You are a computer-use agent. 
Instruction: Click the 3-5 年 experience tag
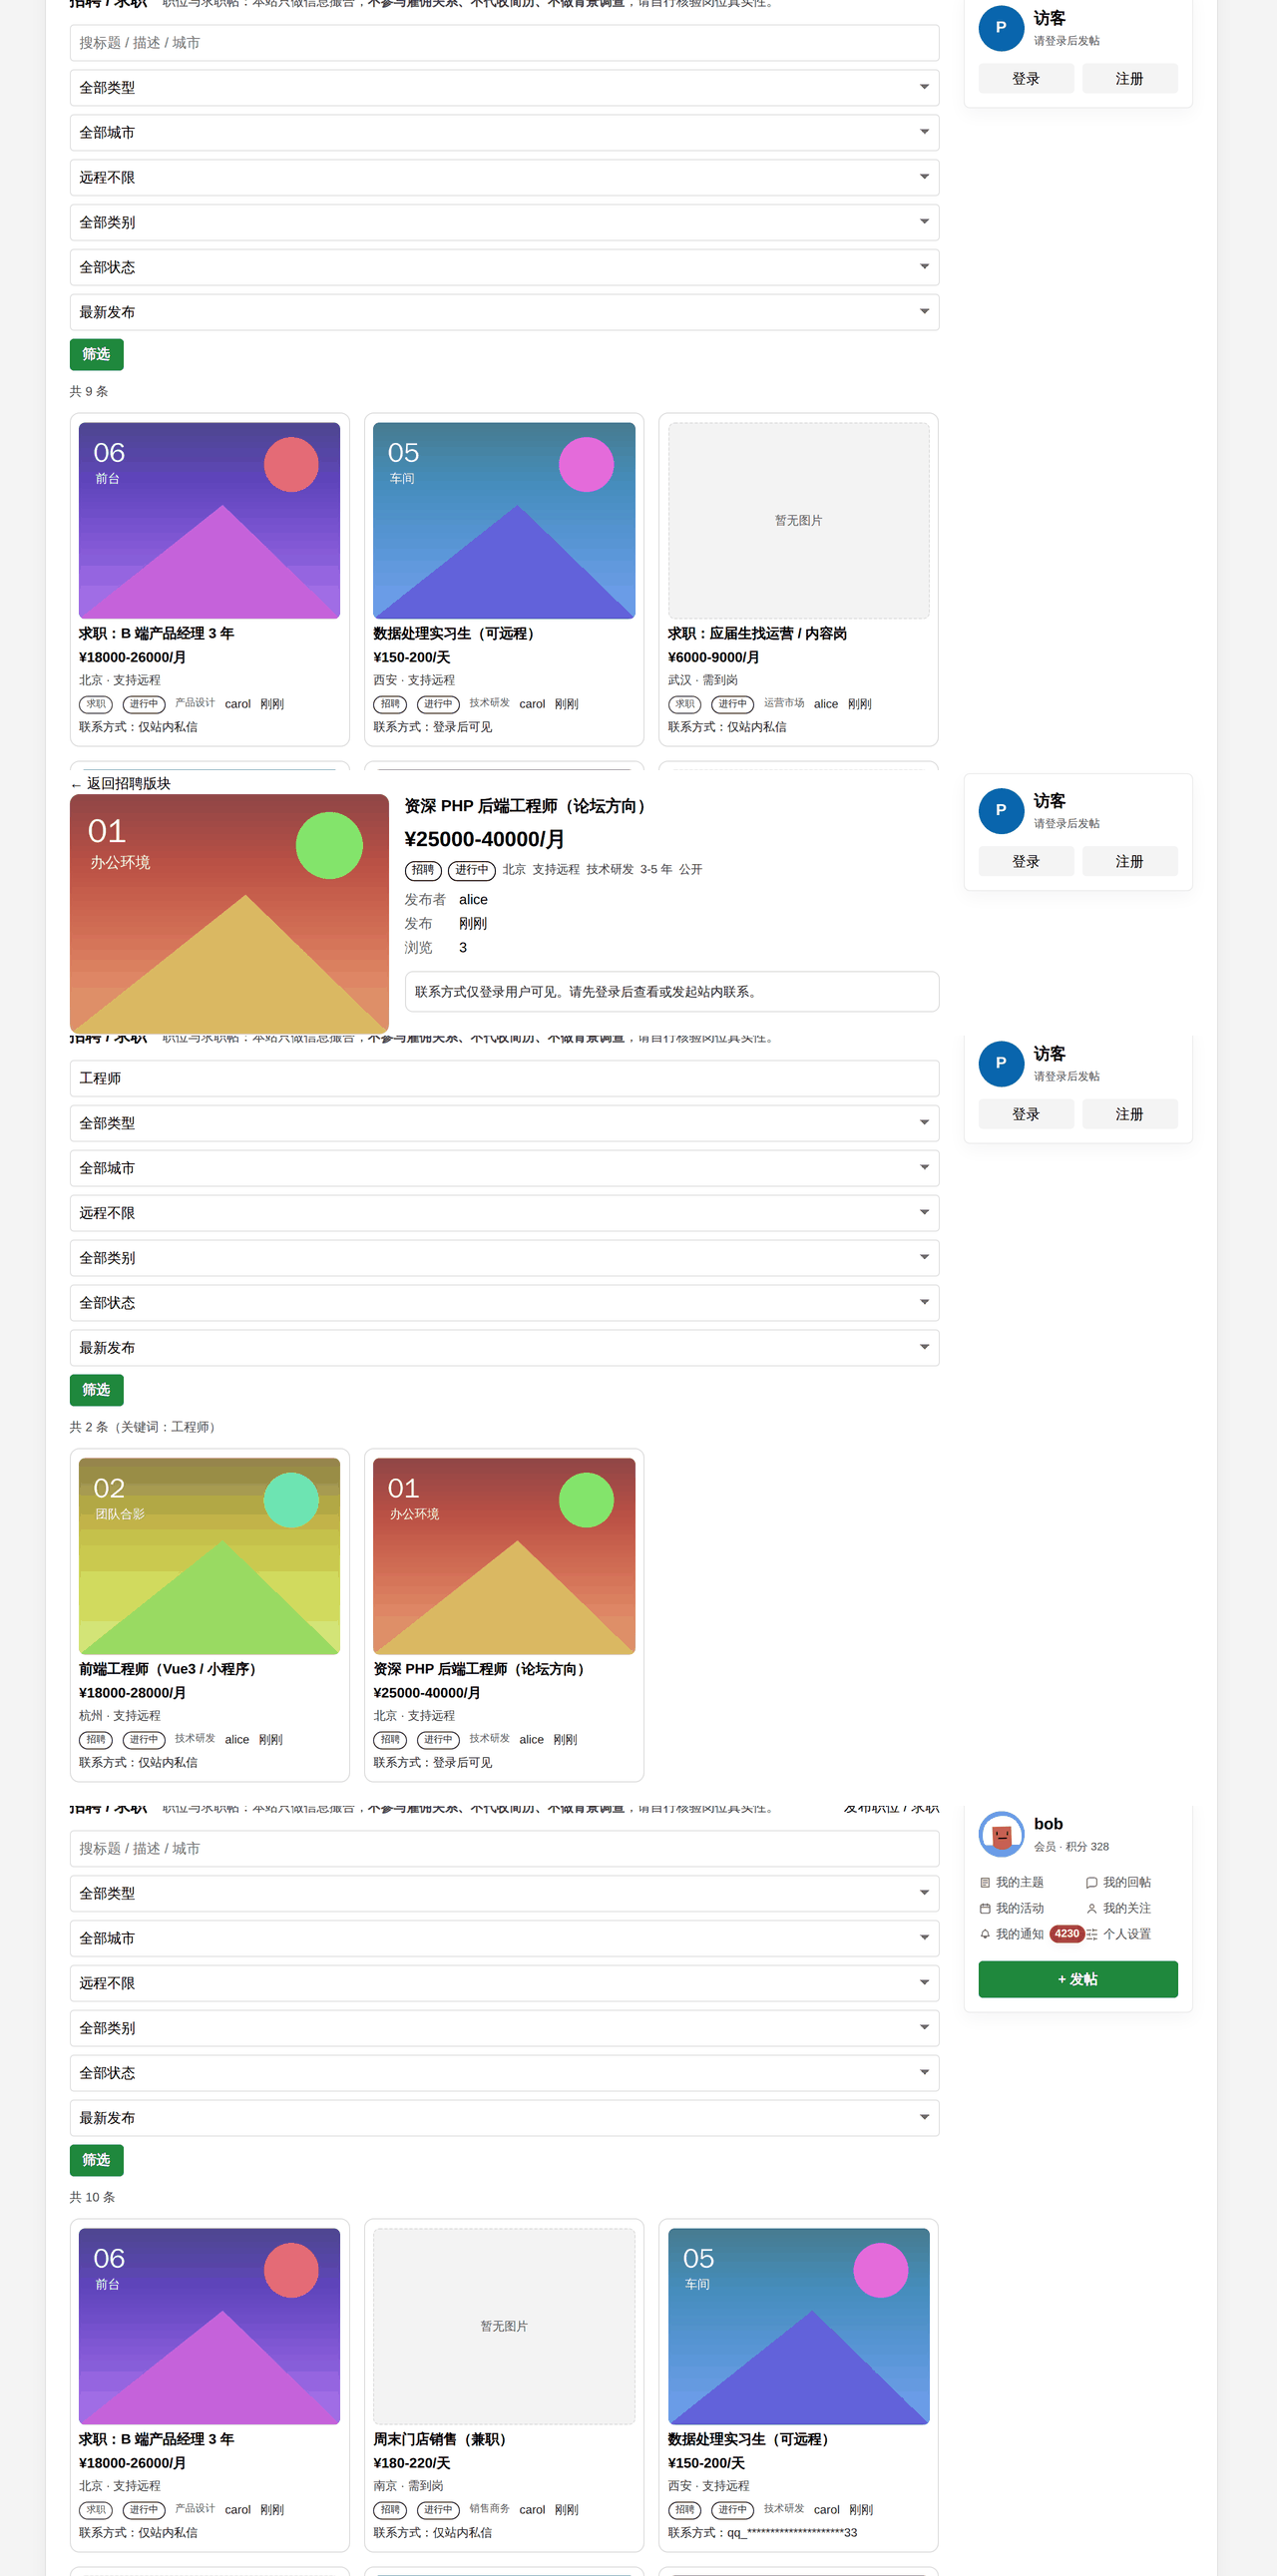[656, 869]
